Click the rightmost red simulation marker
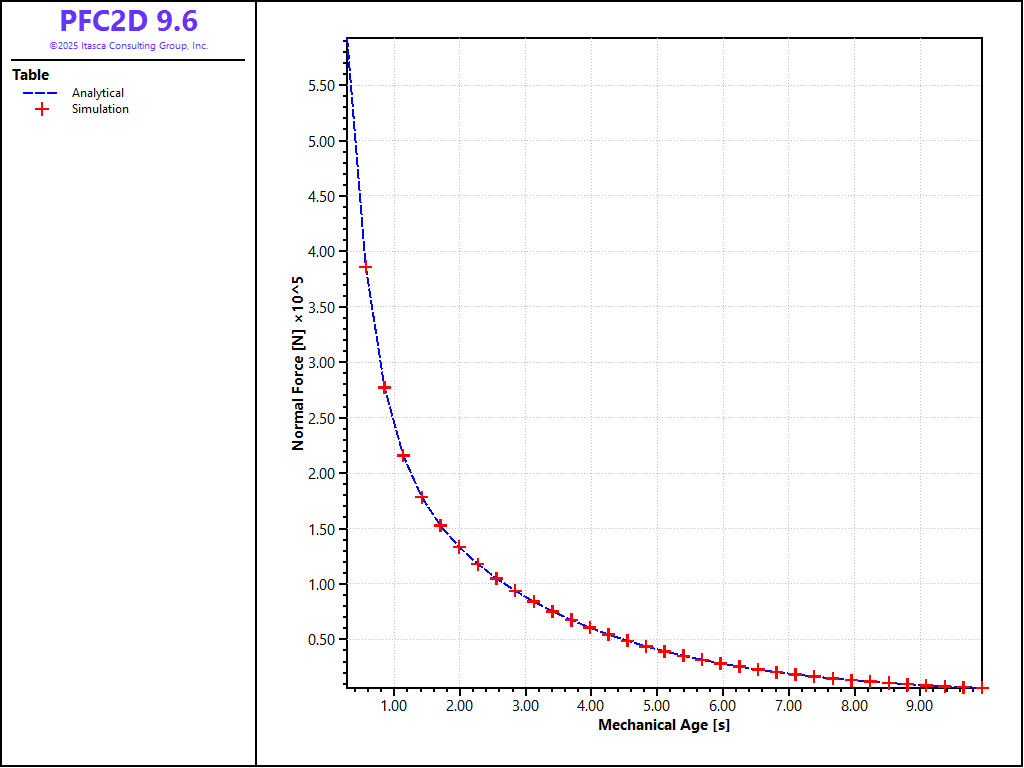Screen dimensions: 1024x768 982,688
